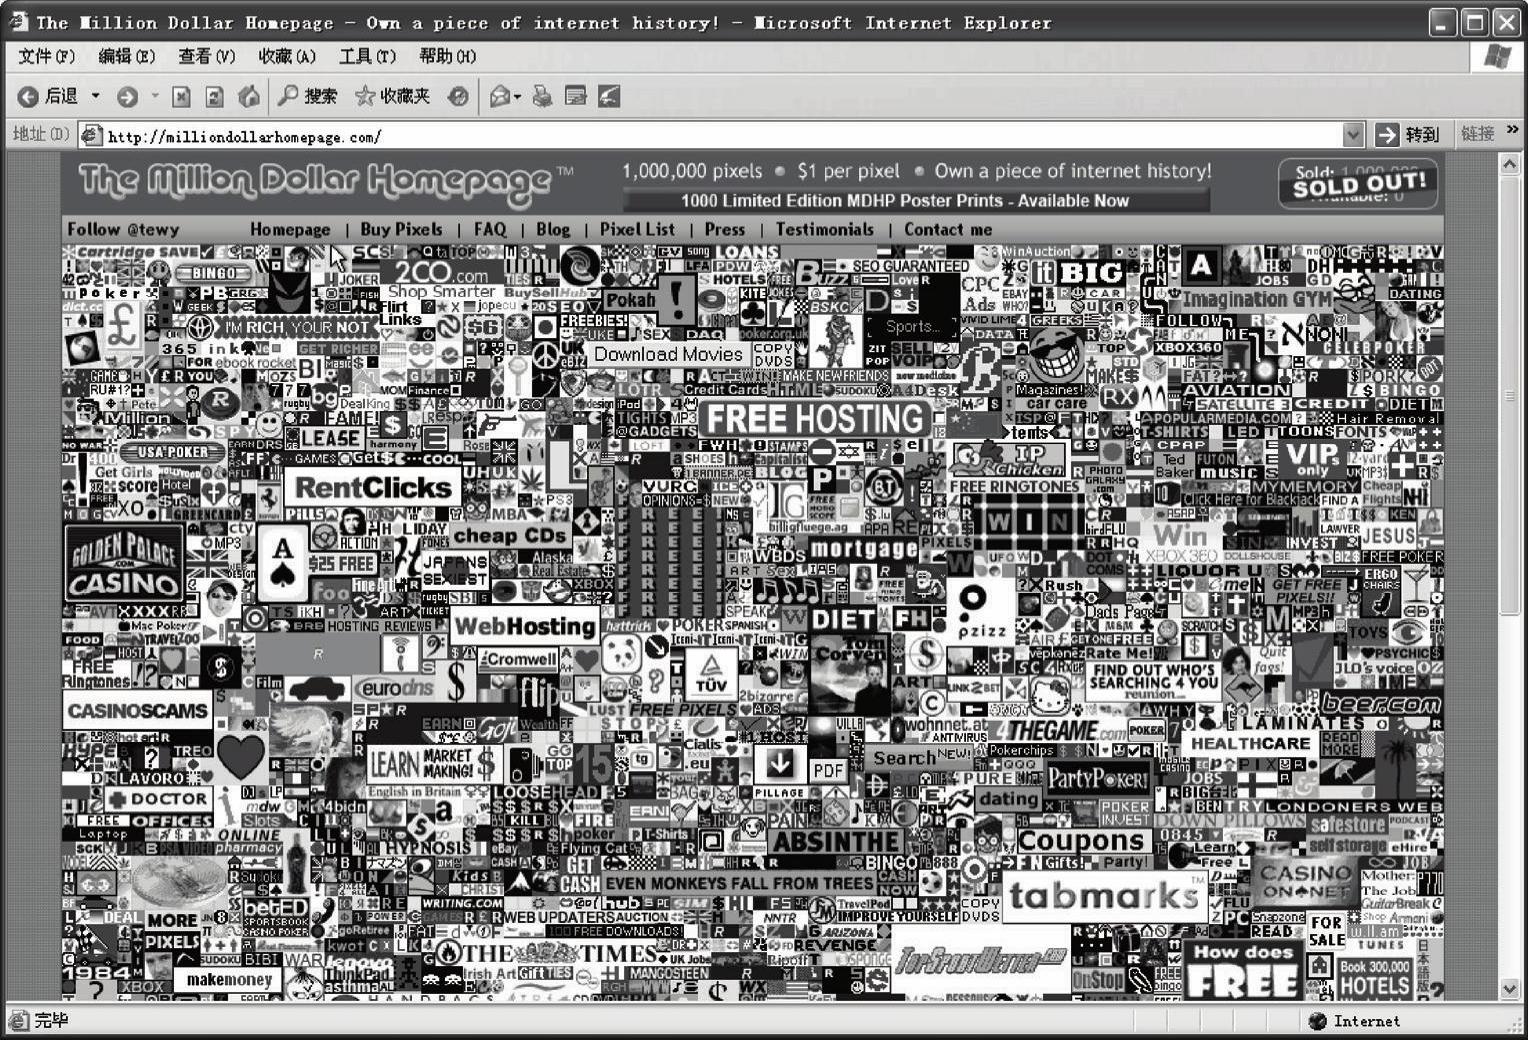The height and width of the screenshot is (1040, 1528).
Task: Click the Coupons pixel ad
Action: pyautogui.click(x=1080, y=841)
